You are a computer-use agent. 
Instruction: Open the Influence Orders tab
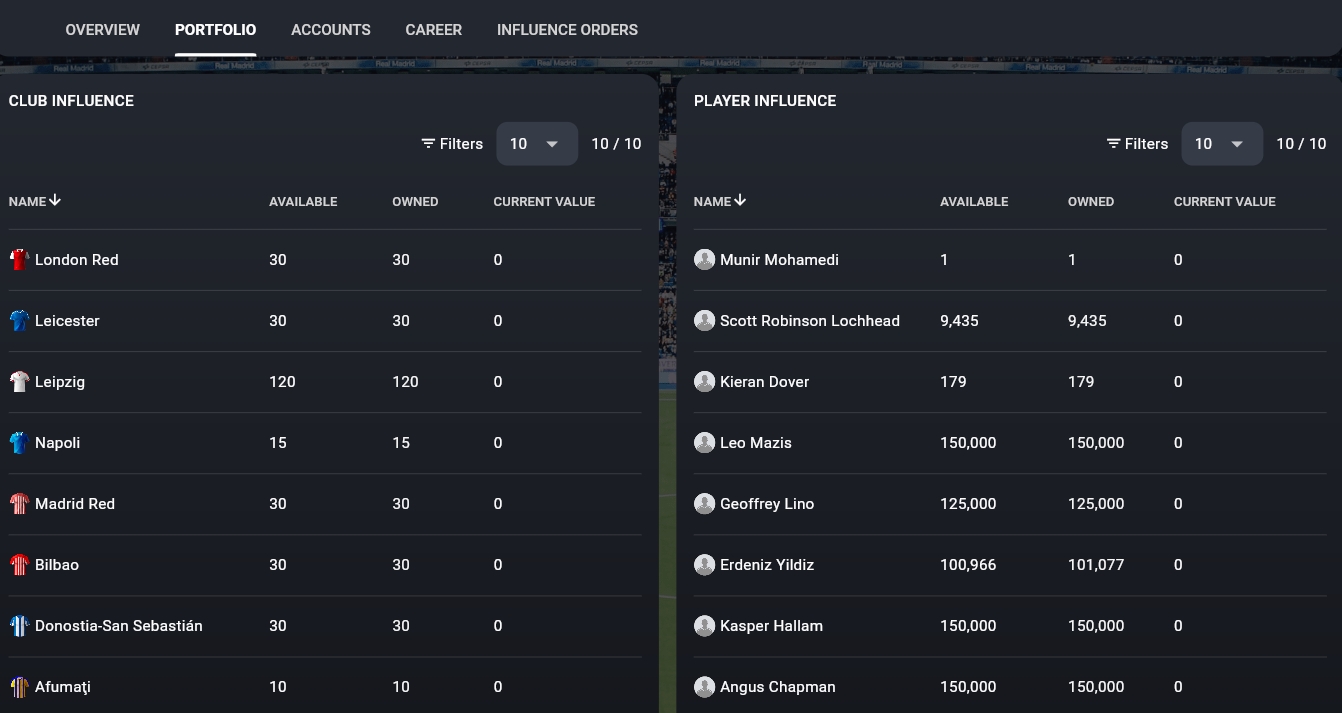click(x=567, y=30)
